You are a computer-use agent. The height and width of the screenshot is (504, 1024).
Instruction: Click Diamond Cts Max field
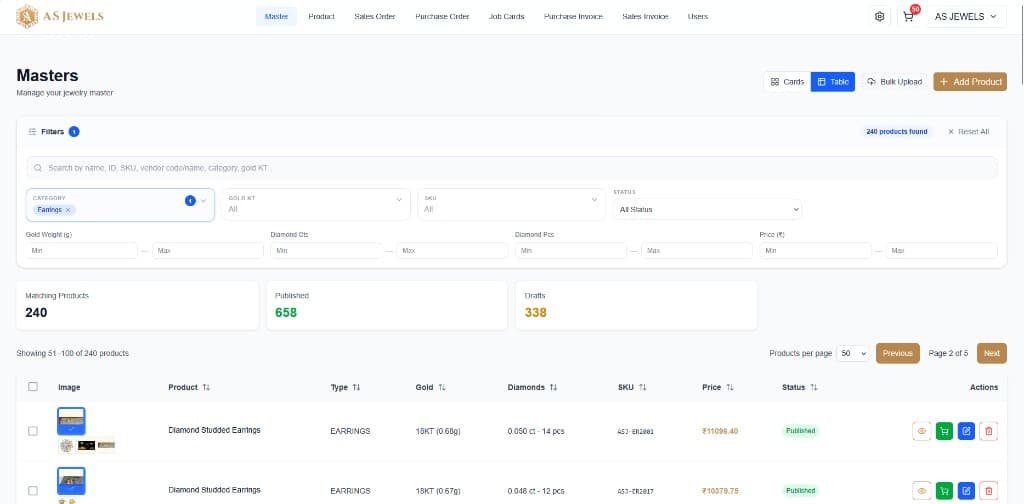[x=452, y=251]
